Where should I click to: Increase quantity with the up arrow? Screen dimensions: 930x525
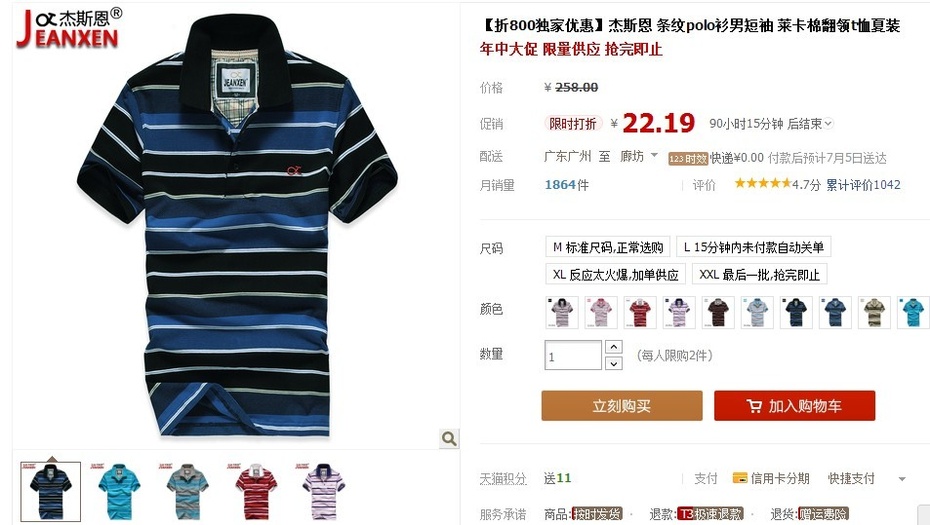point(614,347)
